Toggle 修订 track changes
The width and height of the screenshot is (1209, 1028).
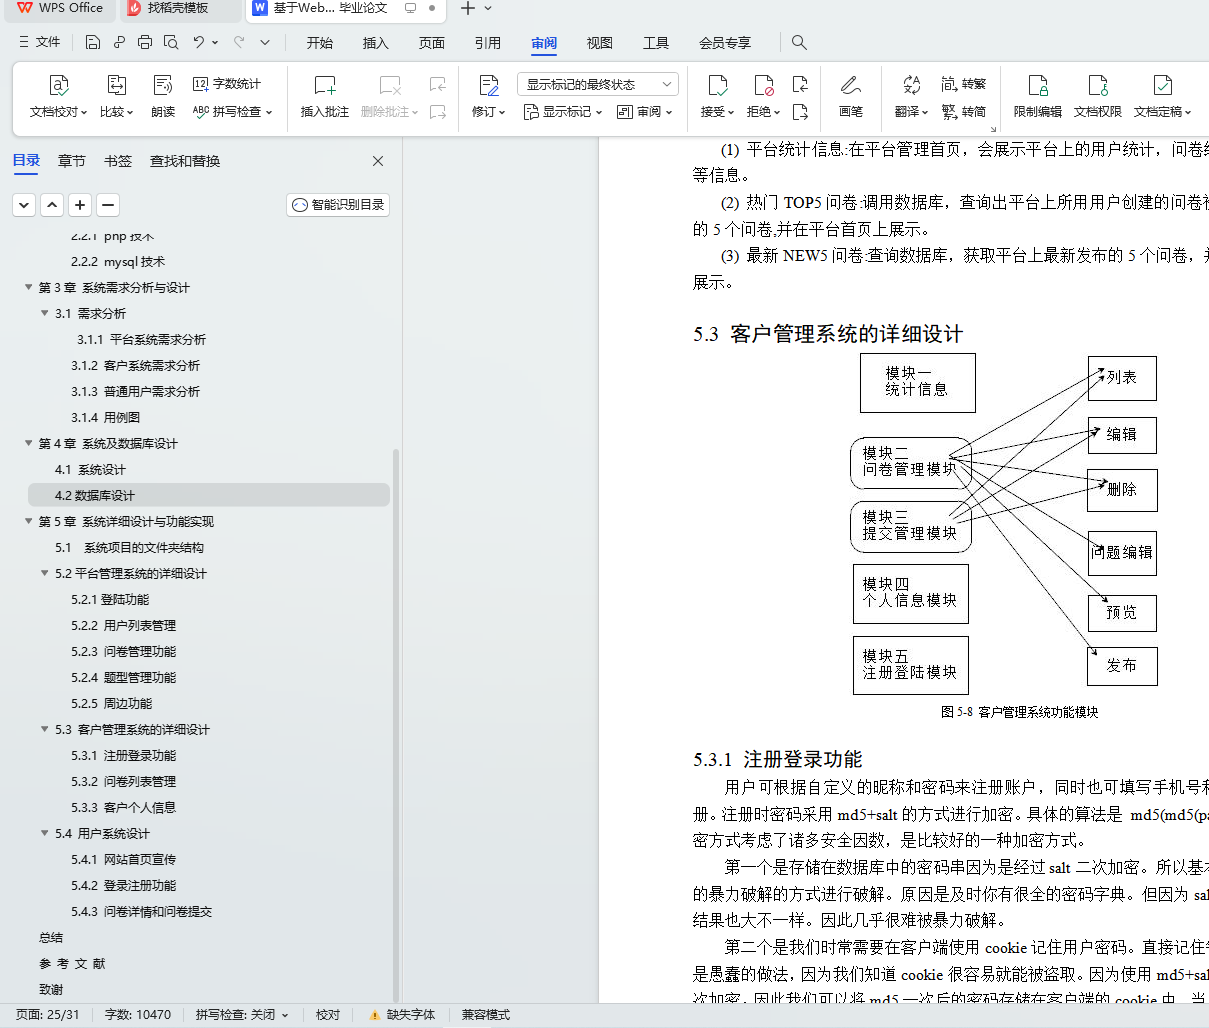488,97
